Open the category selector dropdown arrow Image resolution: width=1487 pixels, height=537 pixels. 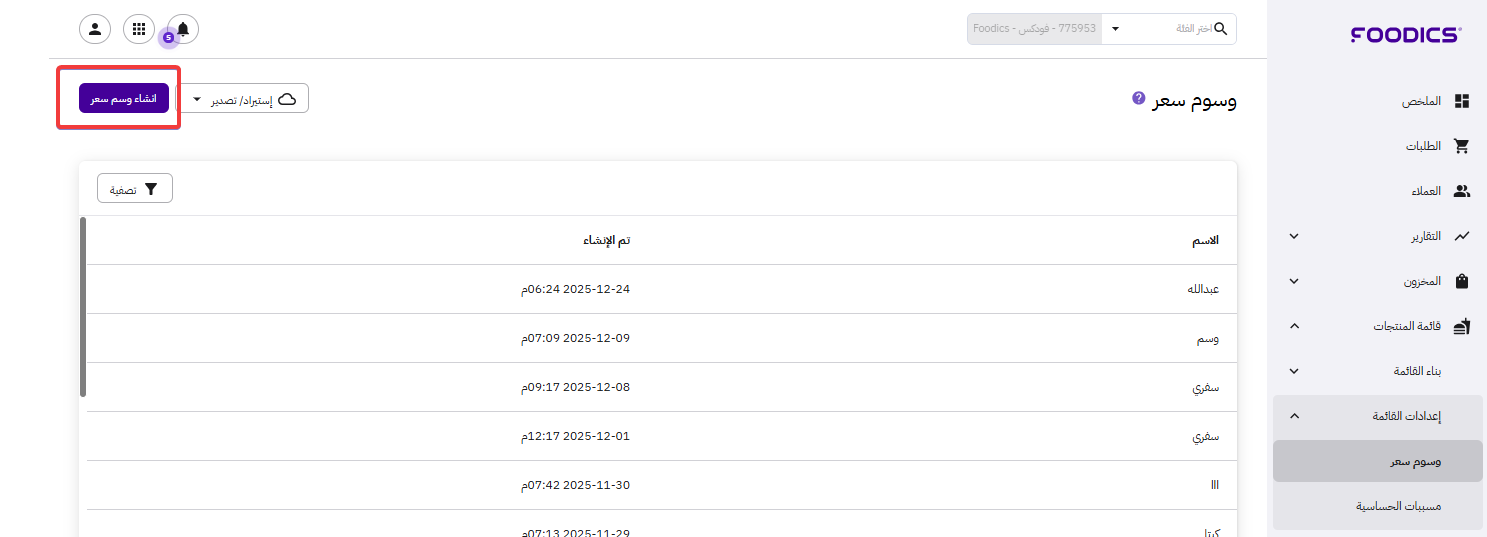(1116, 29)
